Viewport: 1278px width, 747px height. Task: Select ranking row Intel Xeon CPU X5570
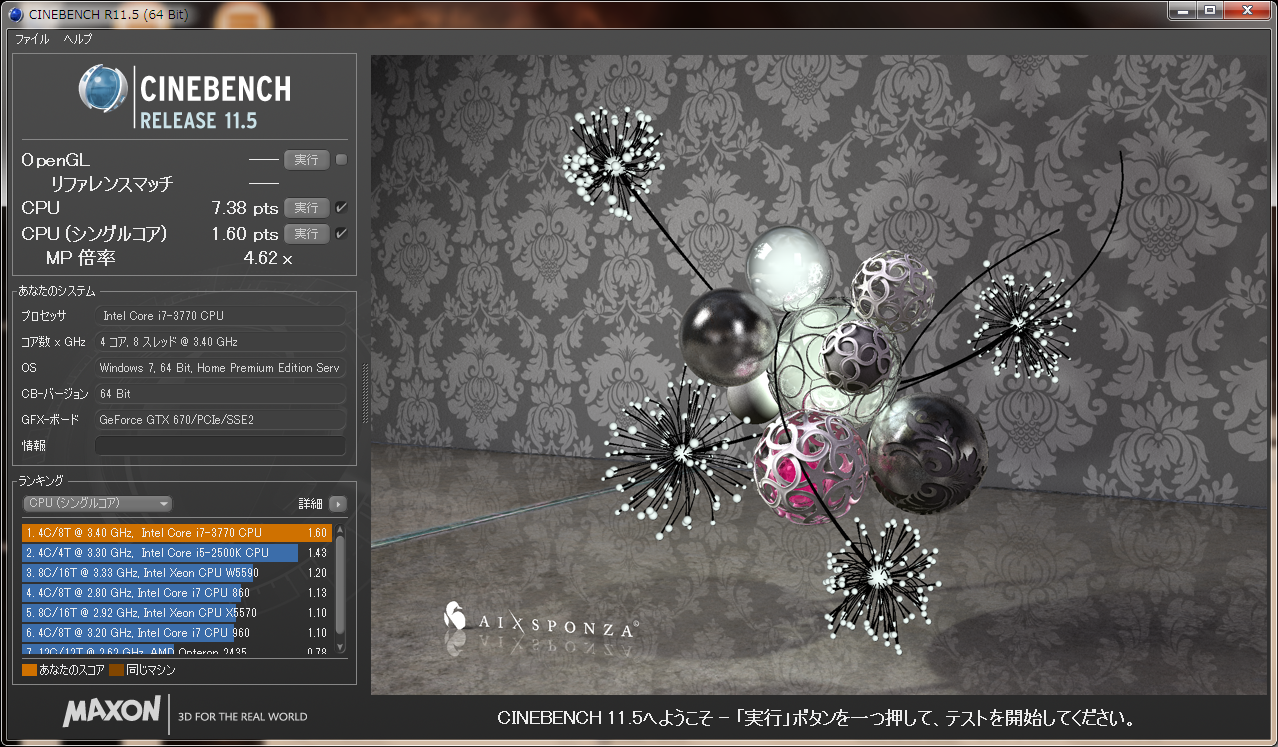pos(176,613)
